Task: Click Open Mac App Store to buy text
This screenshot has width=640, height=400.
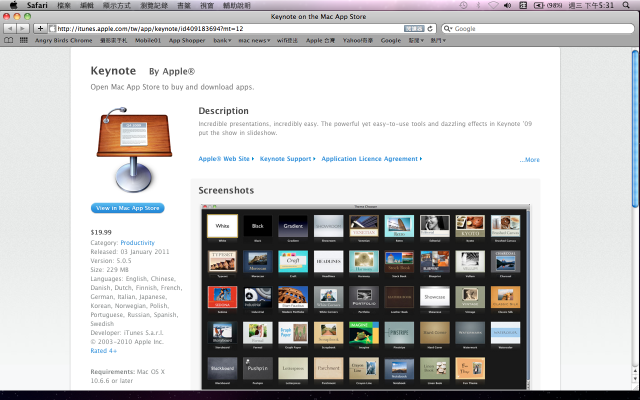Action: tap(172, 87)
